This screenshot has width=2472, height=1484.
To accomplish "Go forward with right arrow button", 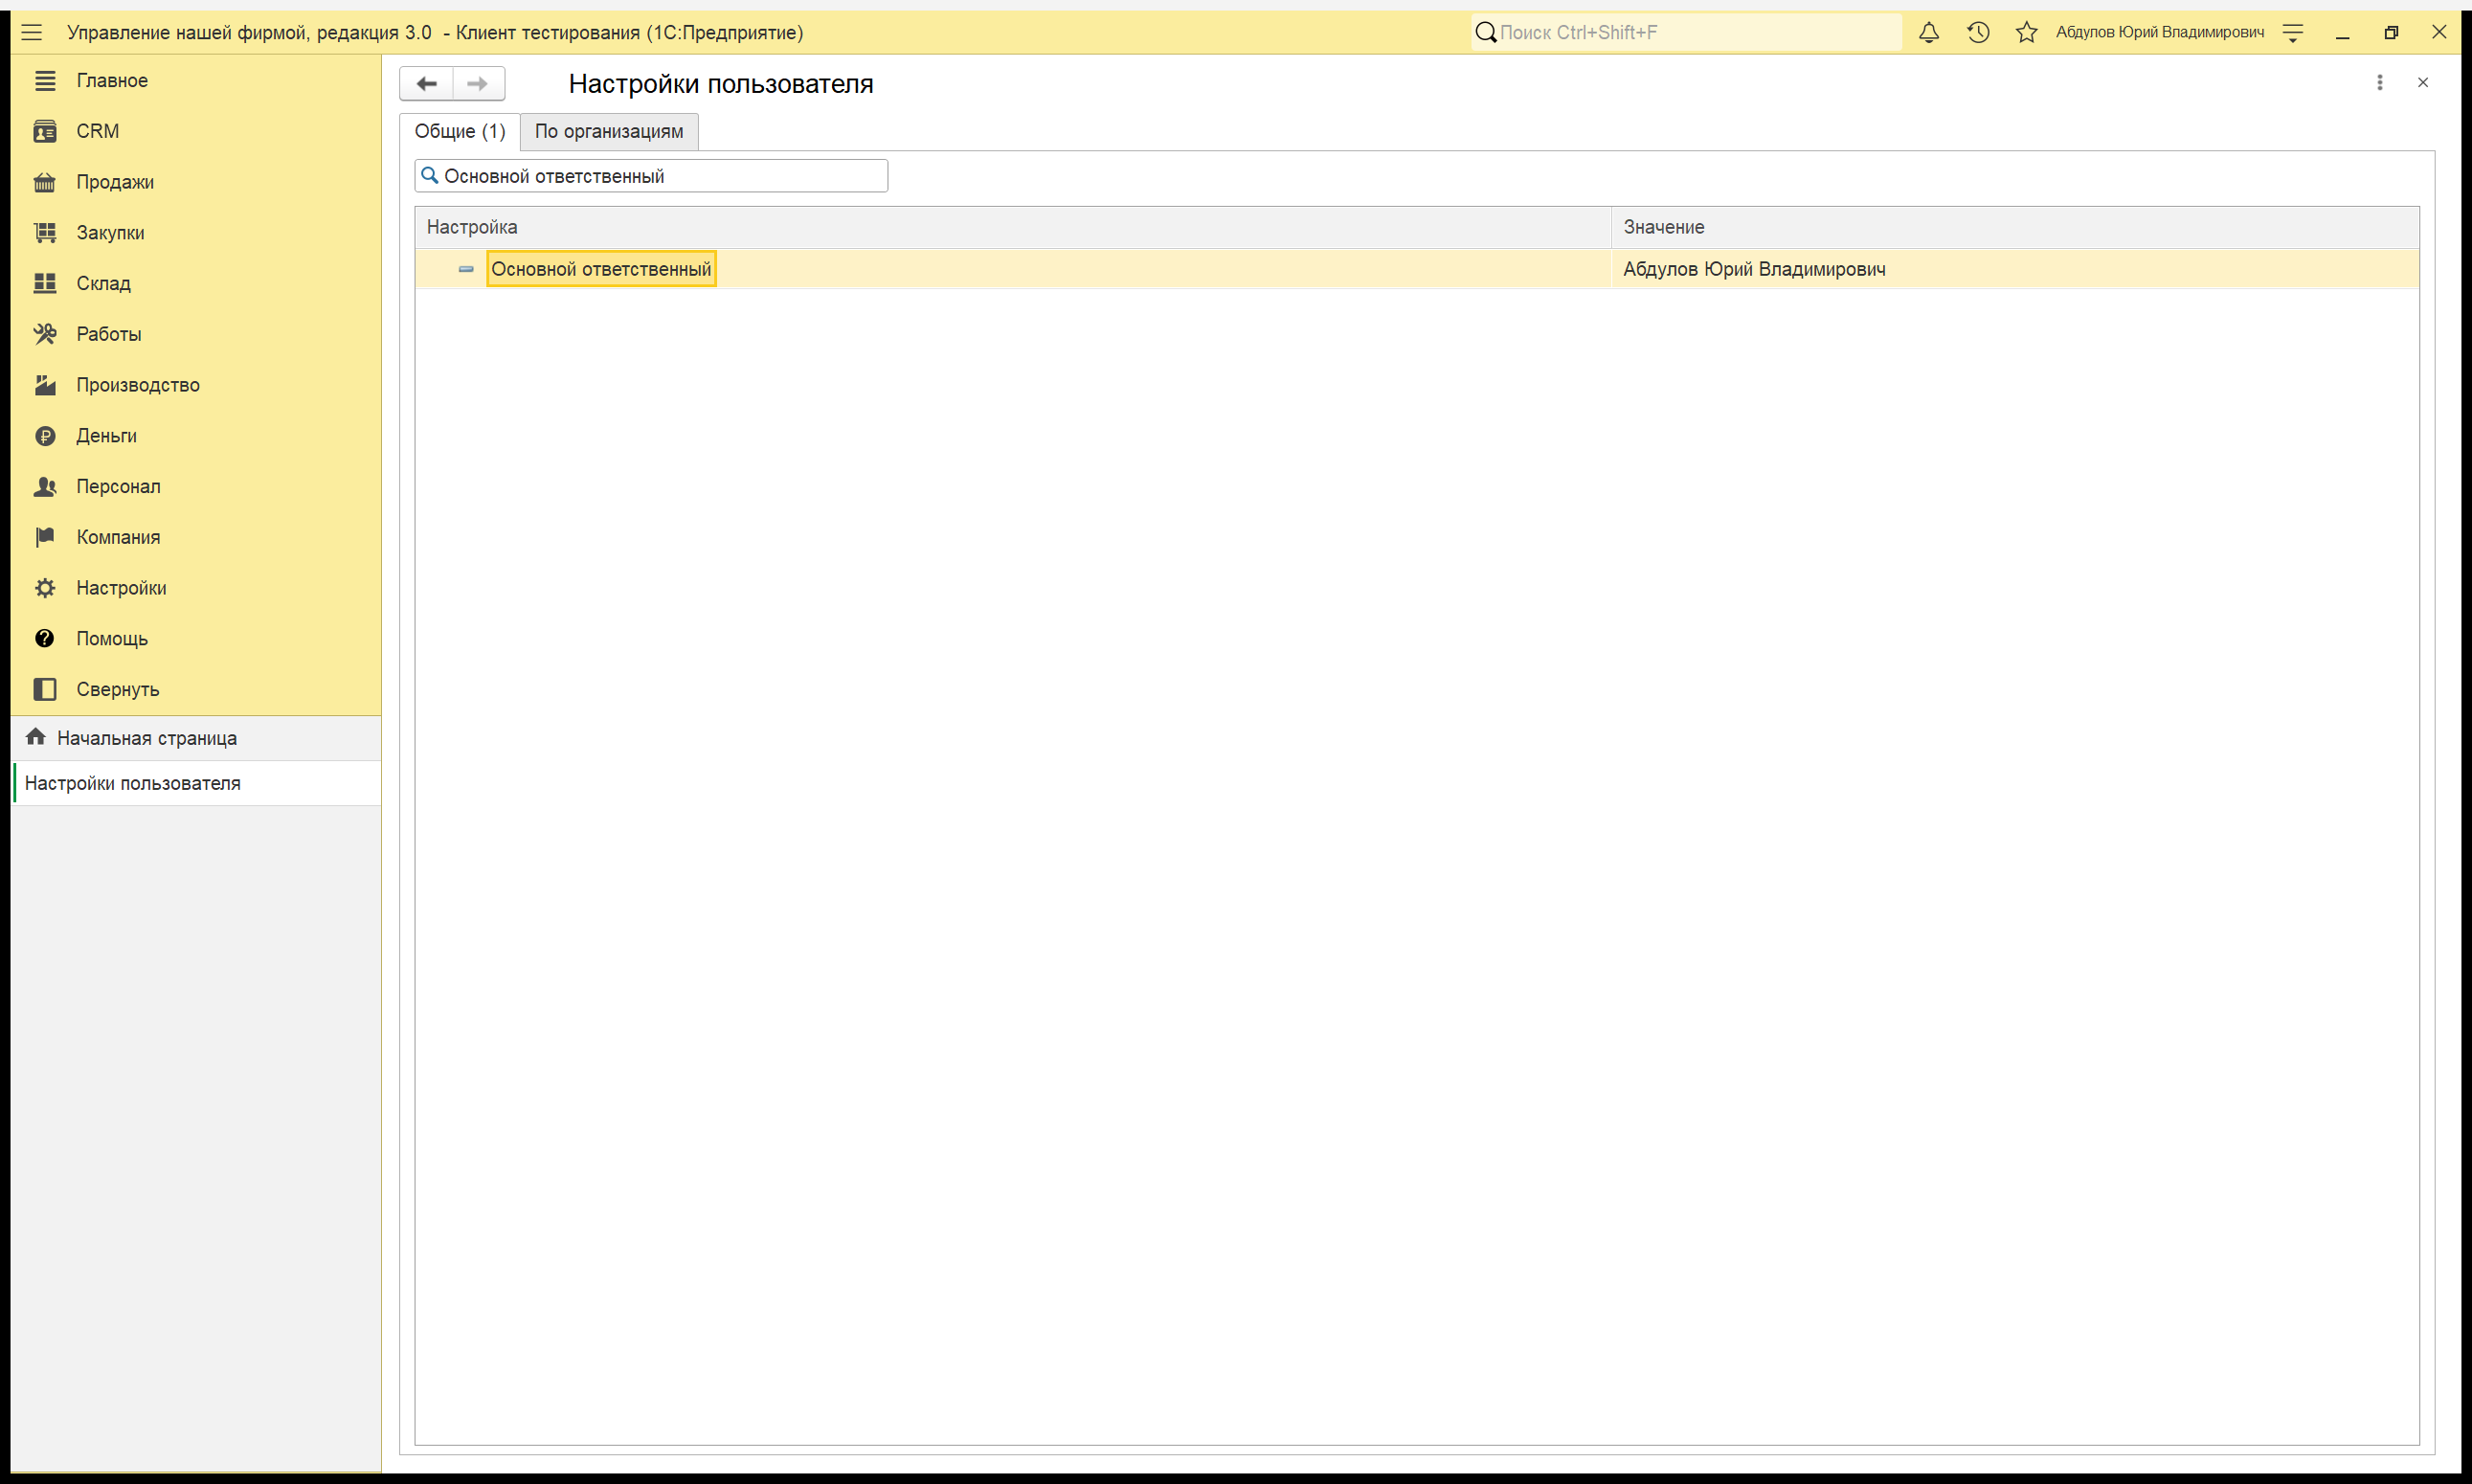I will (x=478, y=83).
